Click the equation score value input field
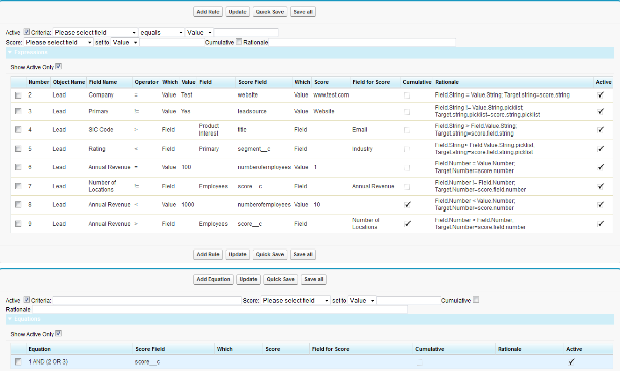623x383 pixels. coord(408,301)
